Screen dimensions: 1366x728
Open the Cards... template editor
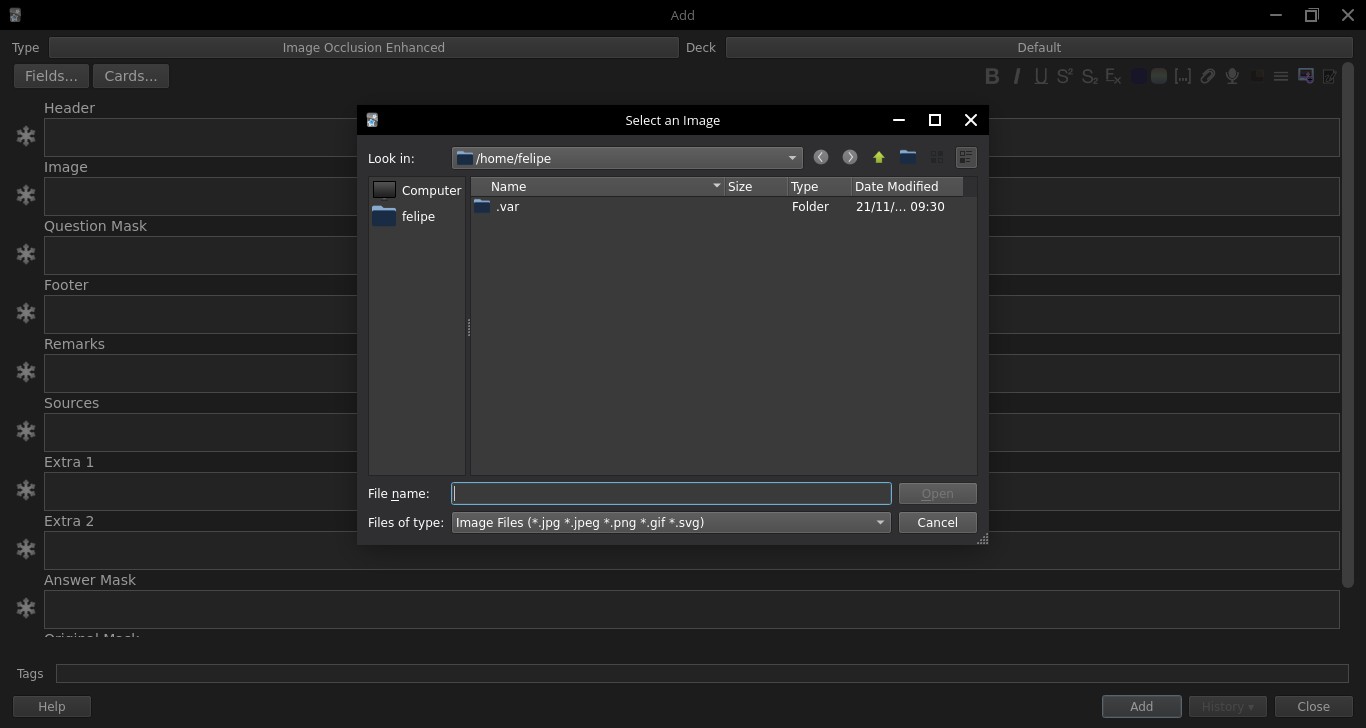coord(131,76)
